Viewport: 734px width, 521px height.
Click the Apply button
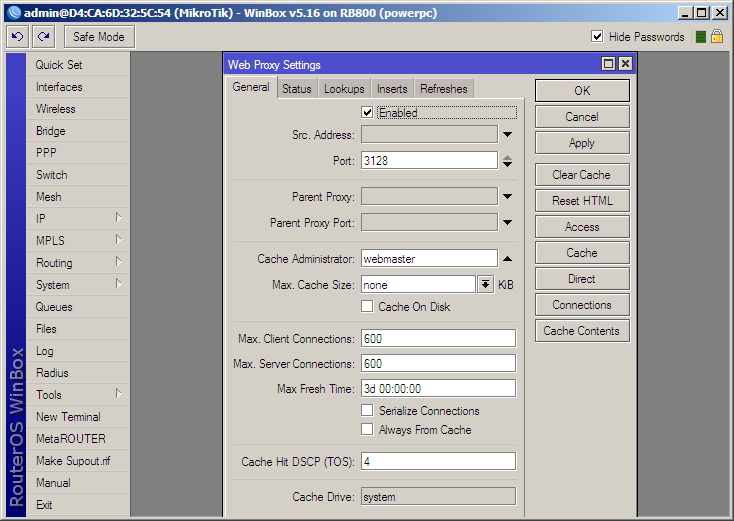pyautogui.click(x=582, y=143)
